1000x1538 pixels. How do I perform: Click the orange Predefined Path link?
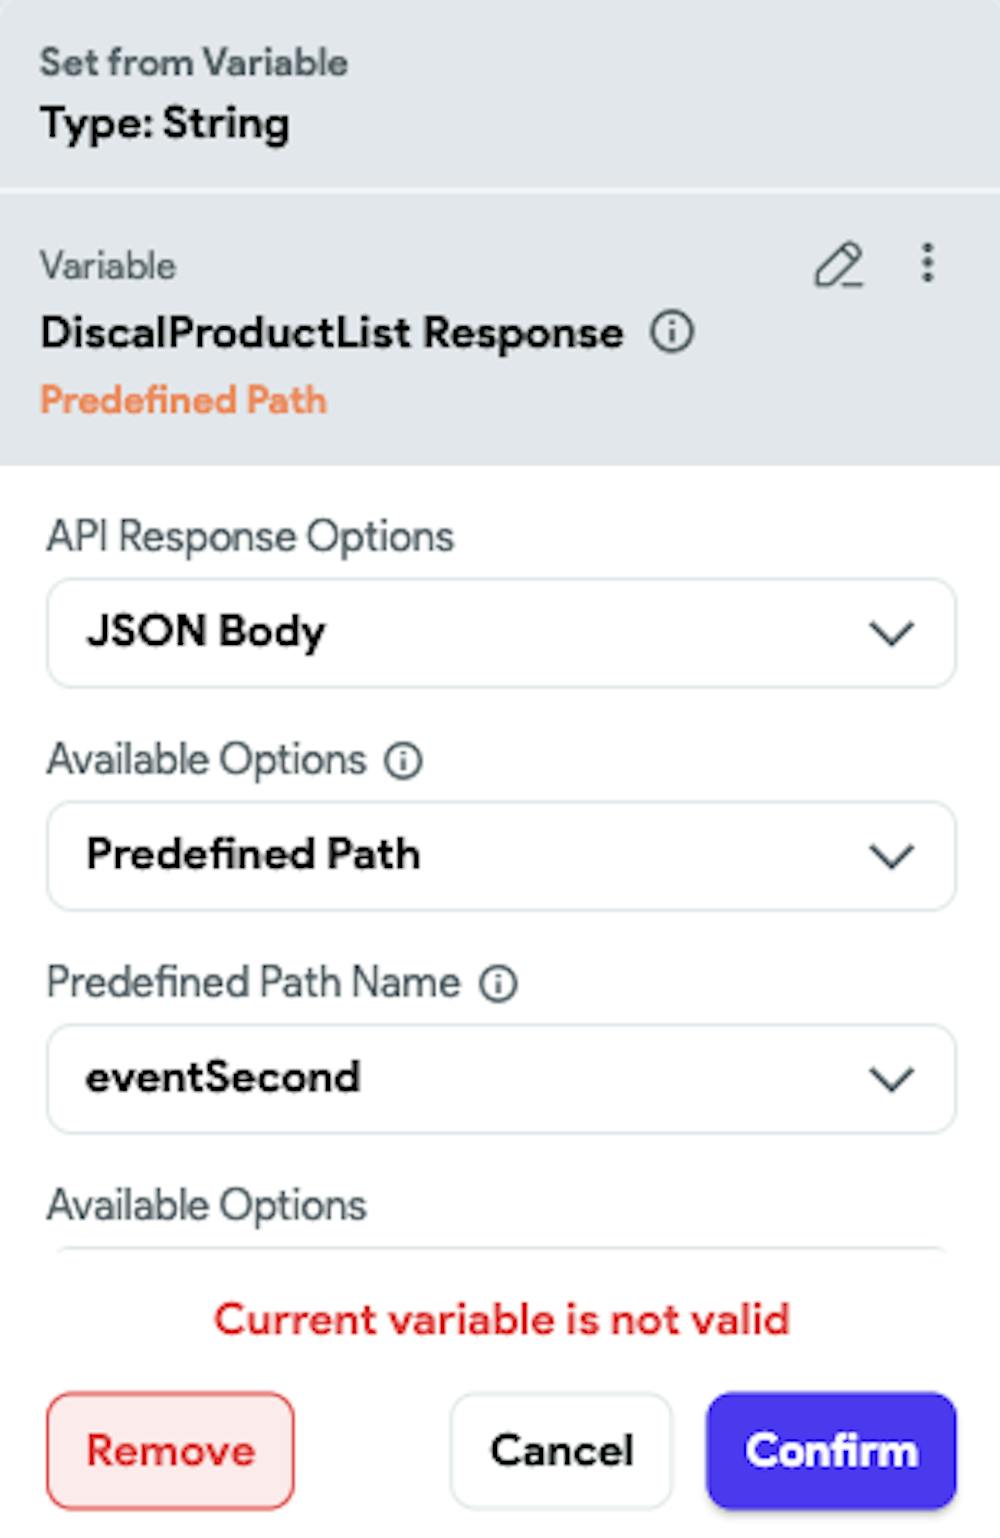tap(184, 400)
